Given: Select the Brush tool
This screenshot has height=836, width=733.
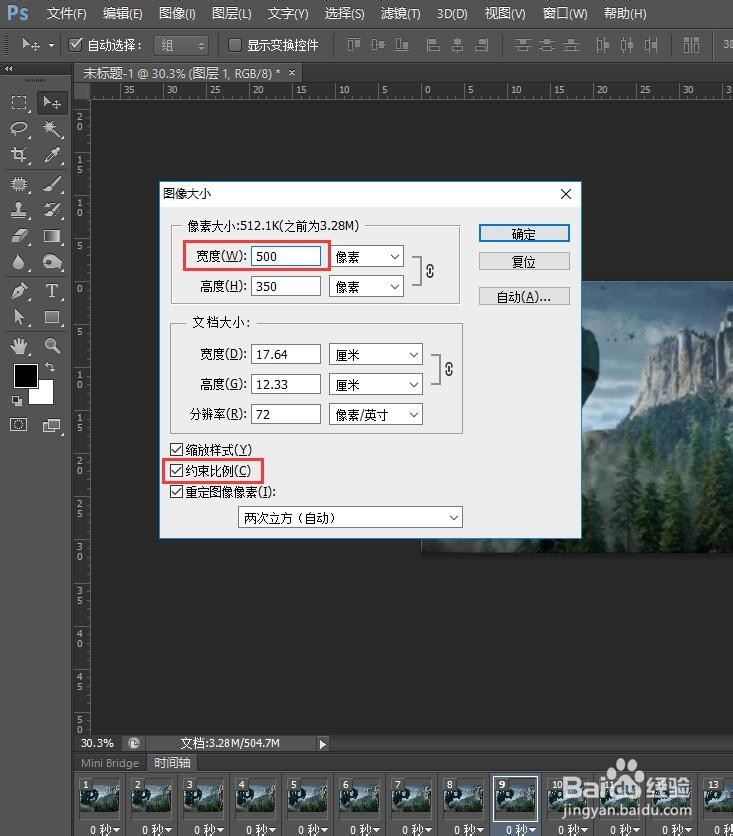Looking at the screenshot, I should pos(52,184).
